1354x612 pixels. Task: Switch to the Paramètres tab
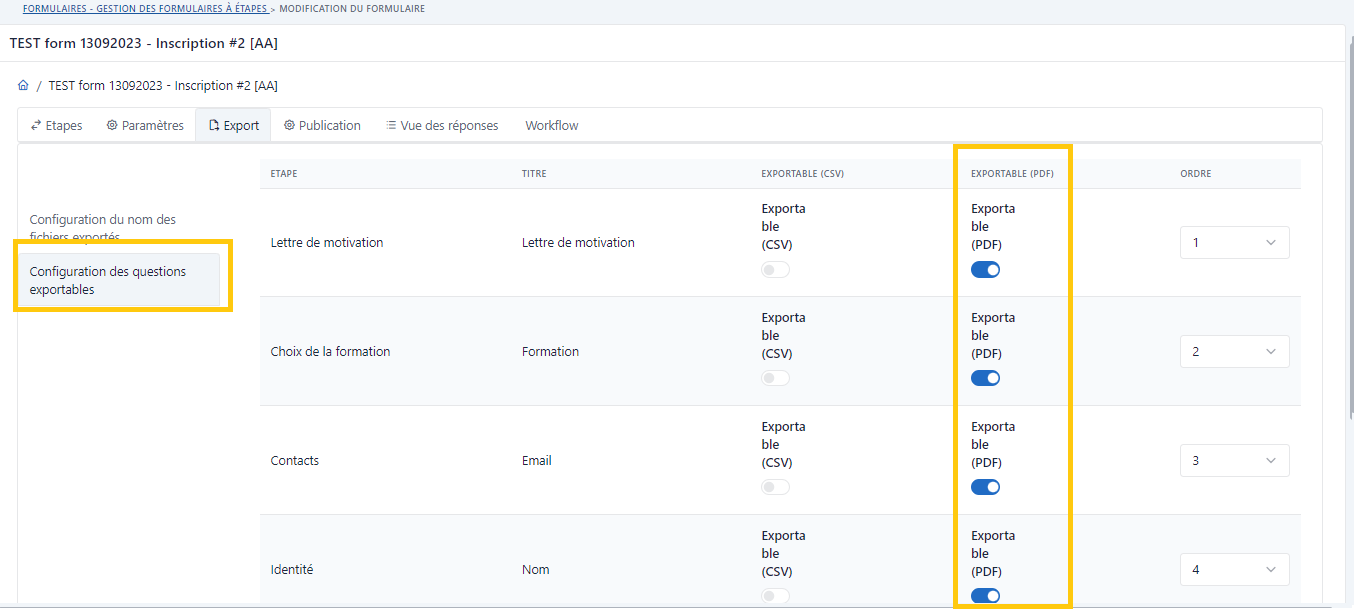tap(145, 126)
